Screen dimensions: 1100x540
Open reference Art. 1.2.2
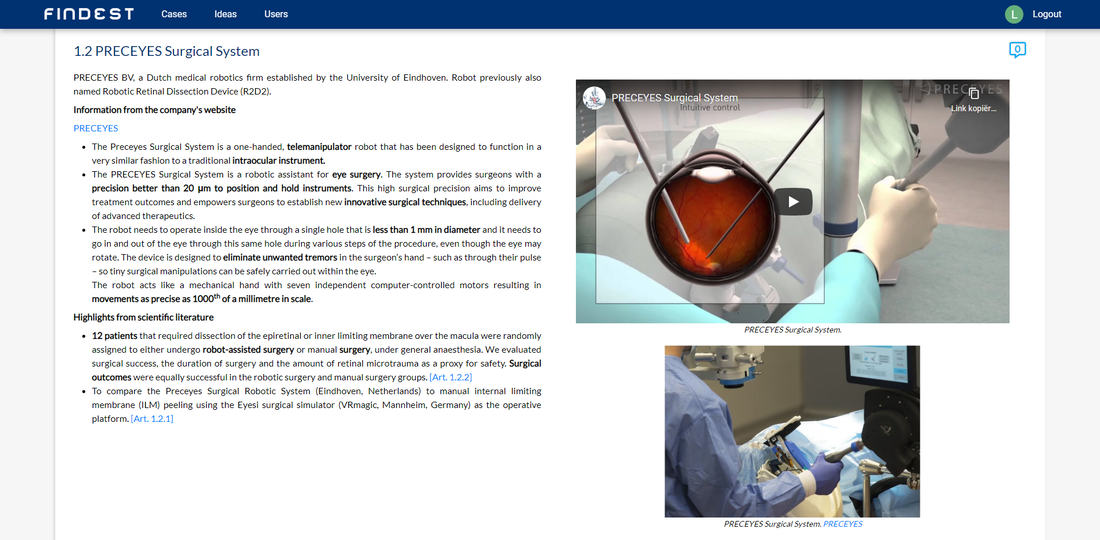tap(450, 377)
